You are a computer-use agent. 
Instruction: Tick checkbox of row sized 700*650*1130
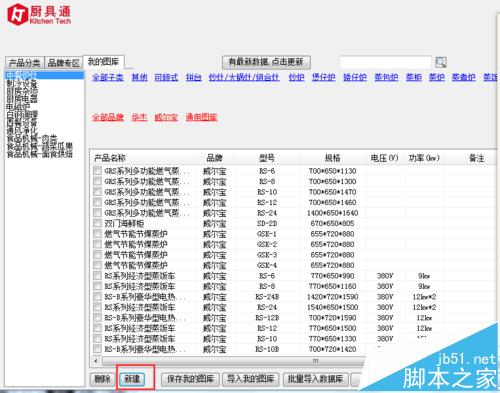97,171
